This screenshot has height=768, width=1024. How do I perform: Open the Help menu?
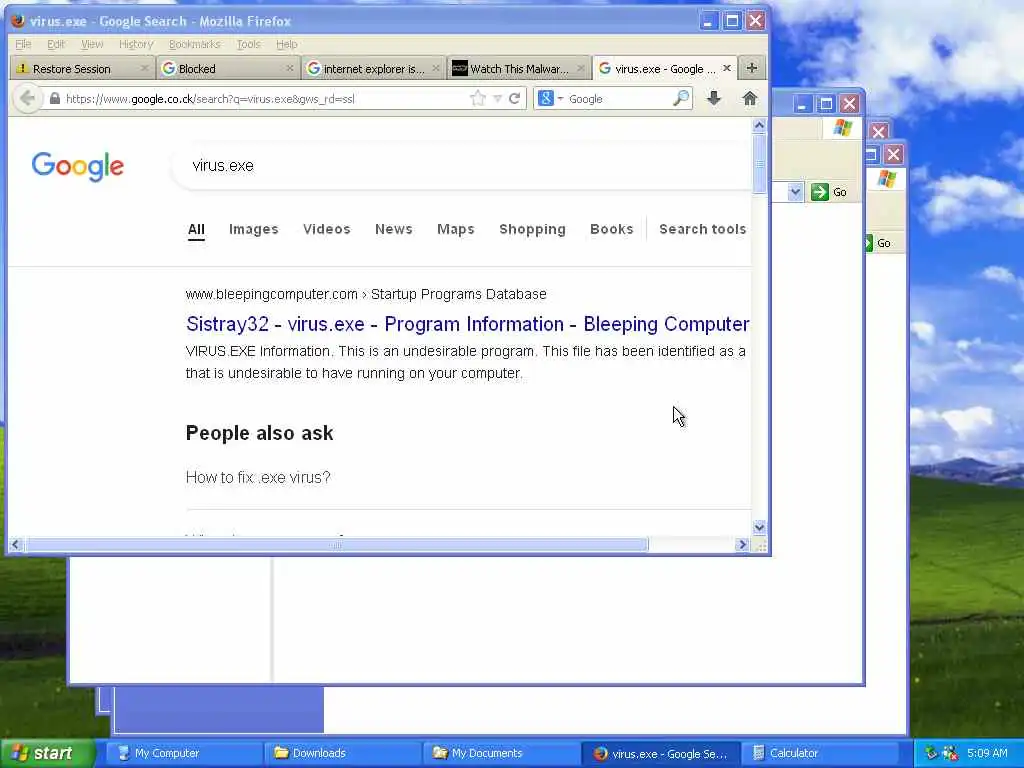click(287, 44)
